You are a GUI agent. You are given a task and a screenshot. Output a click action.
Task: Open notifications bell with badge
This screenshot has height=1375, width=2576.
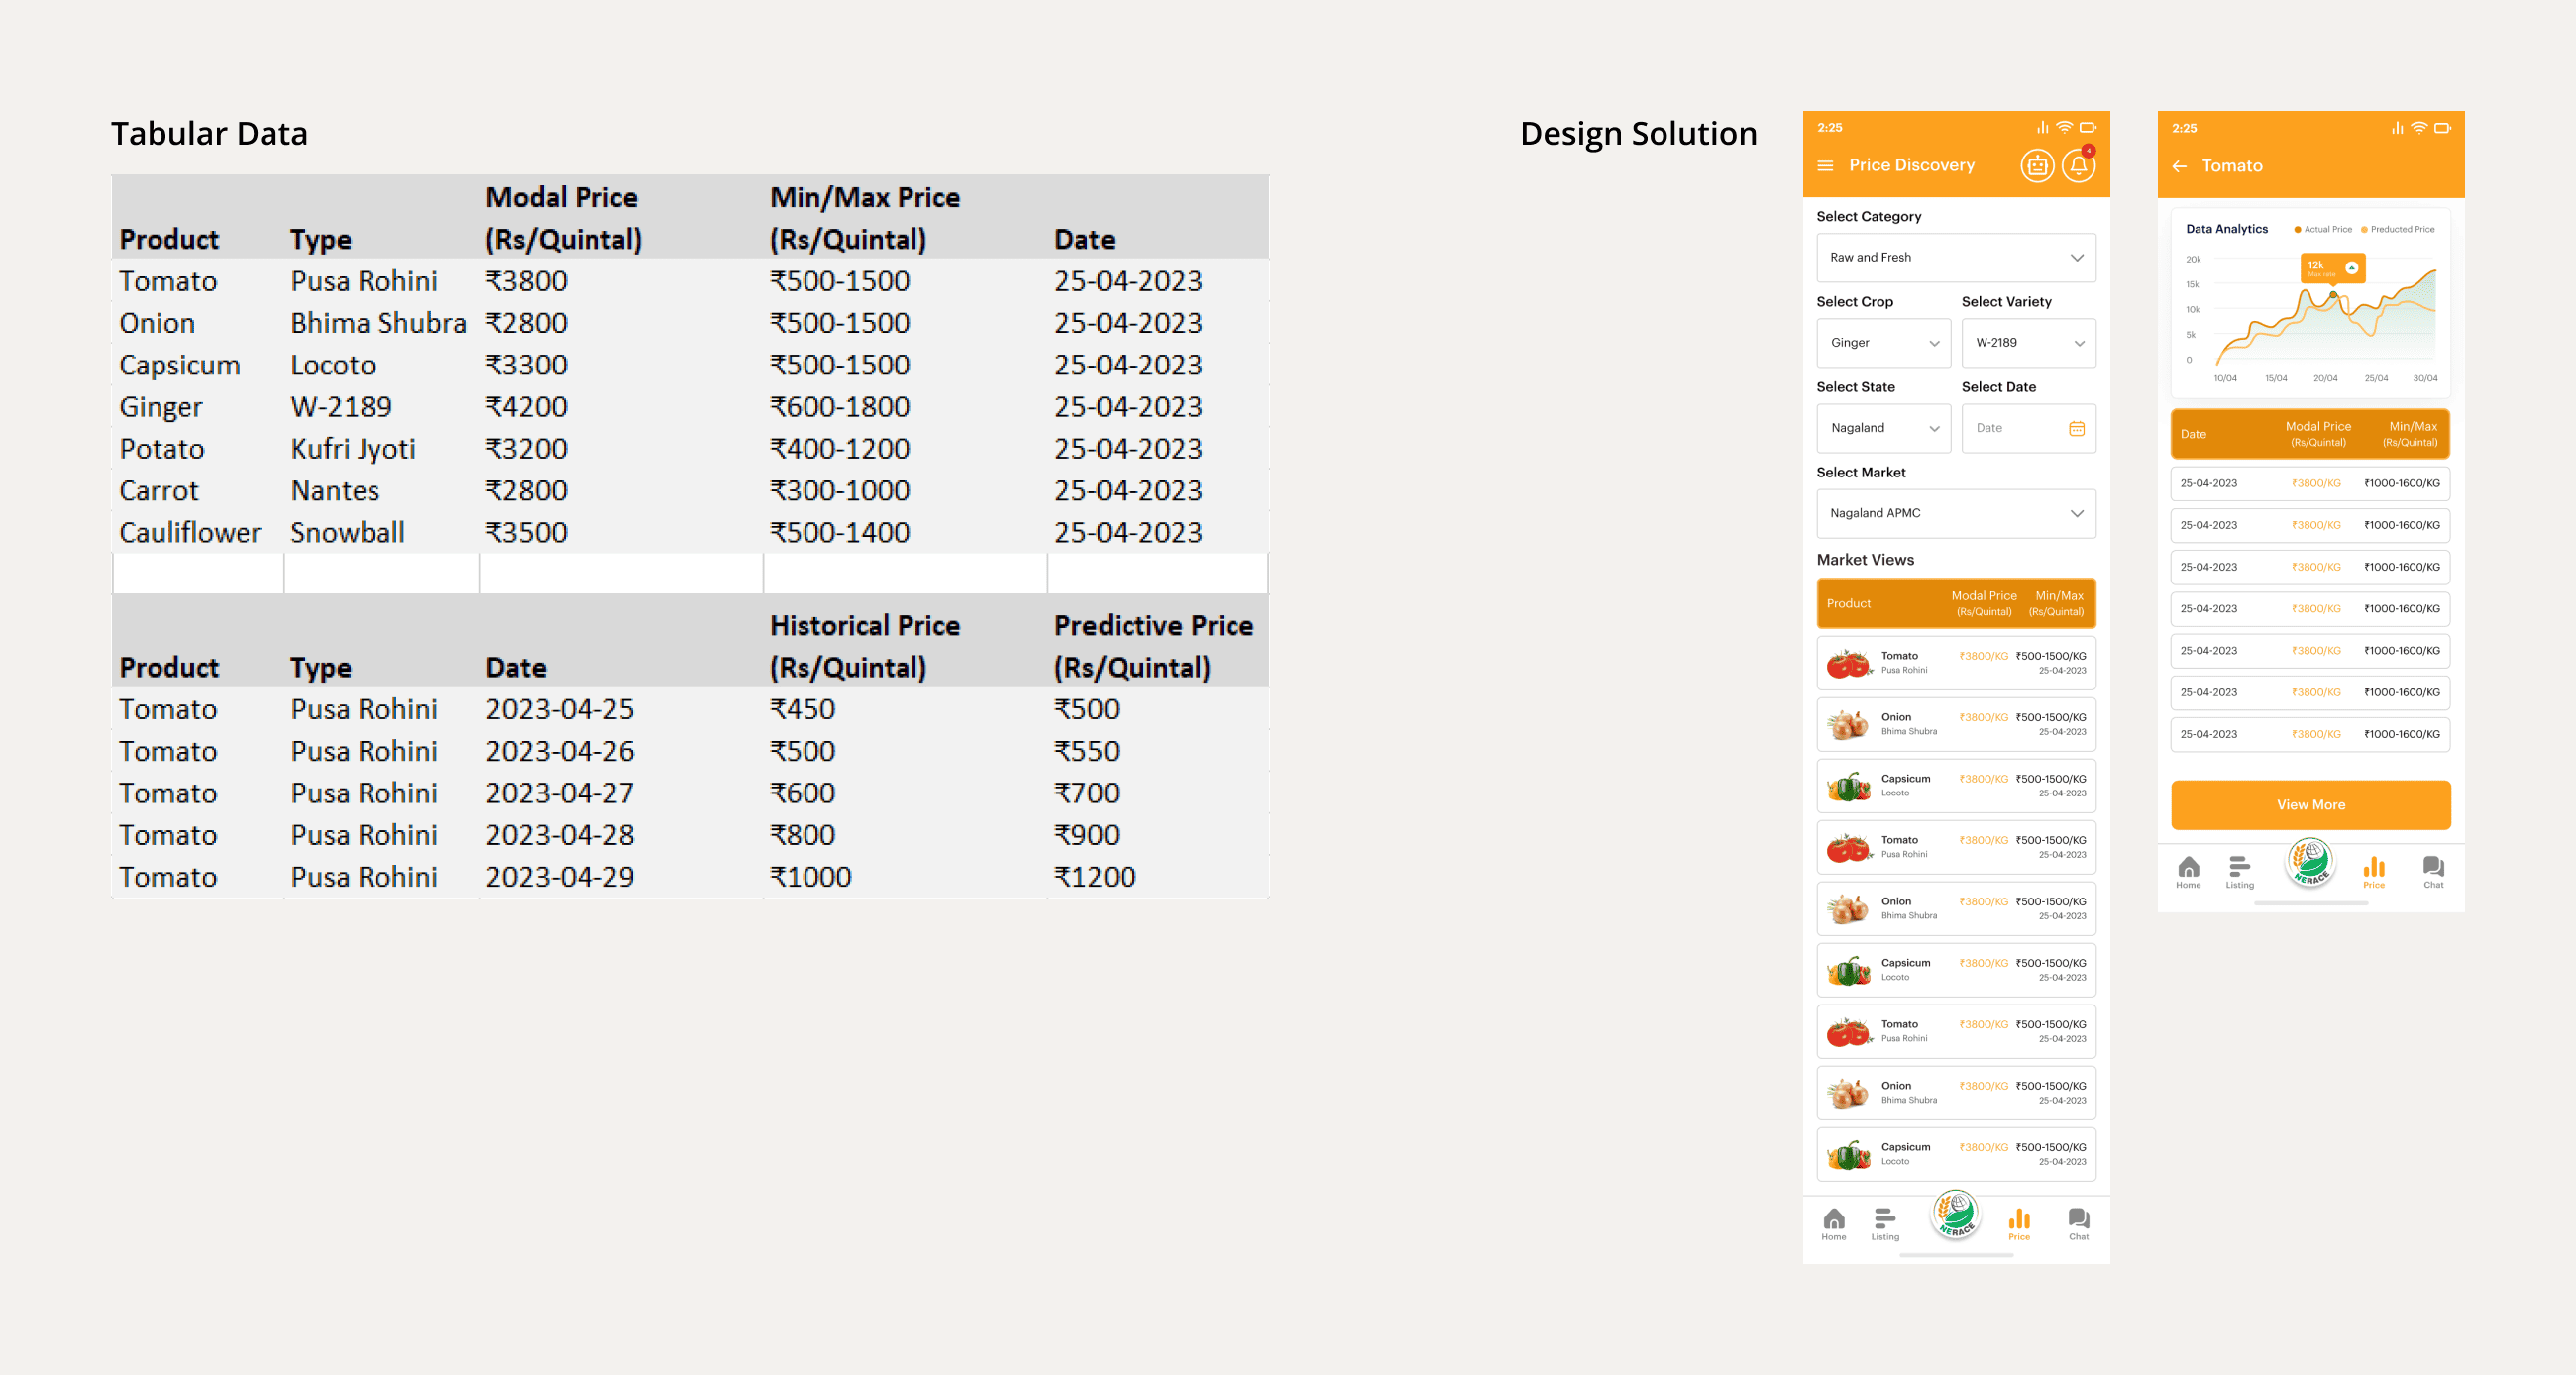pos(2078,166)
